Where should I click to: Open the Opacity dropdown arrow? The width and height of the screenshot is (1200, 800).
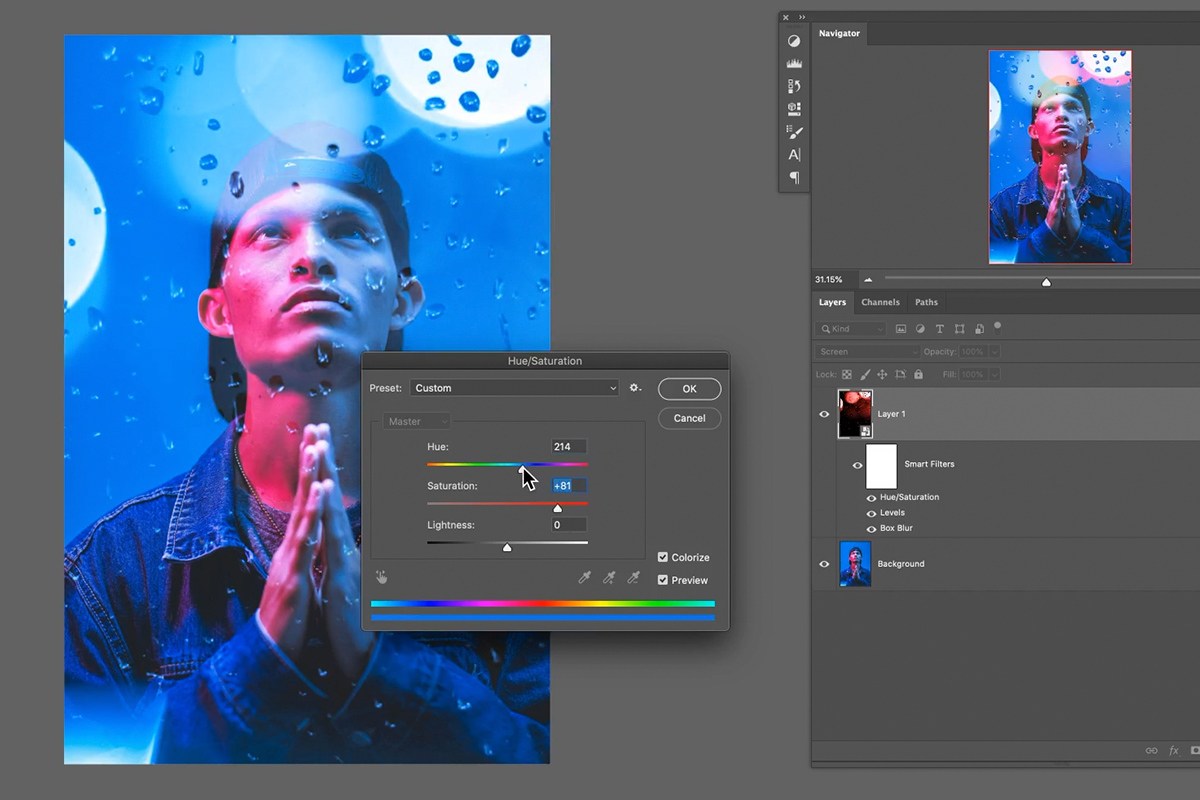(x=993, y=352)
